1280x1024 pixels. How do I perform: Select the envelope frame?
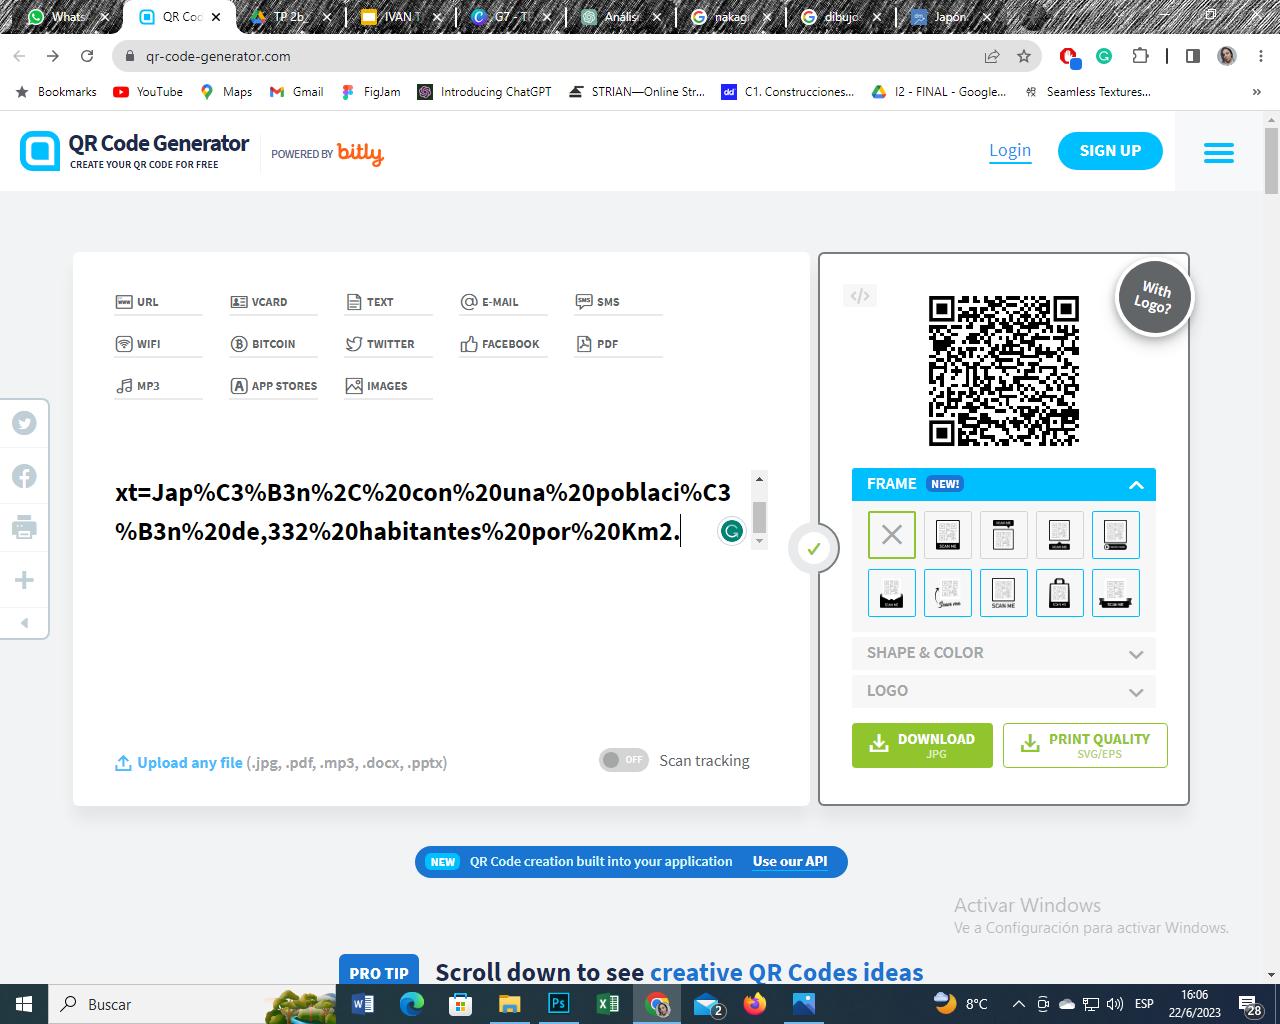(892, 593)
